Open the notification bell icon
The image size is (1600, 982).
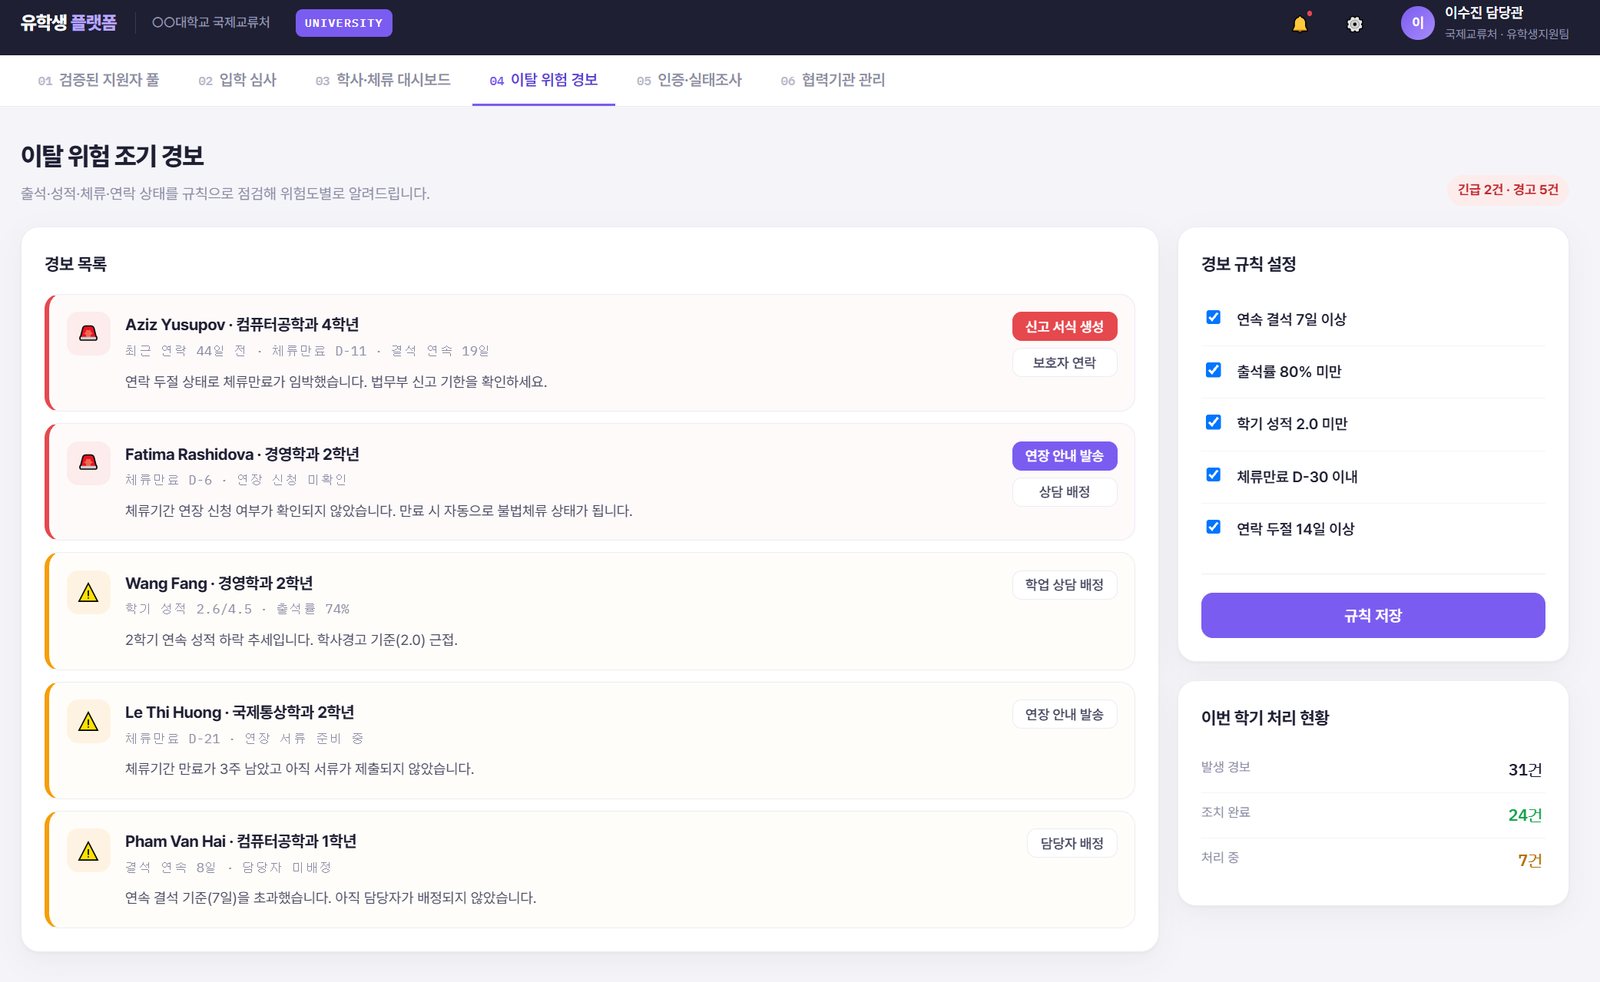[x=1299, y=24]
